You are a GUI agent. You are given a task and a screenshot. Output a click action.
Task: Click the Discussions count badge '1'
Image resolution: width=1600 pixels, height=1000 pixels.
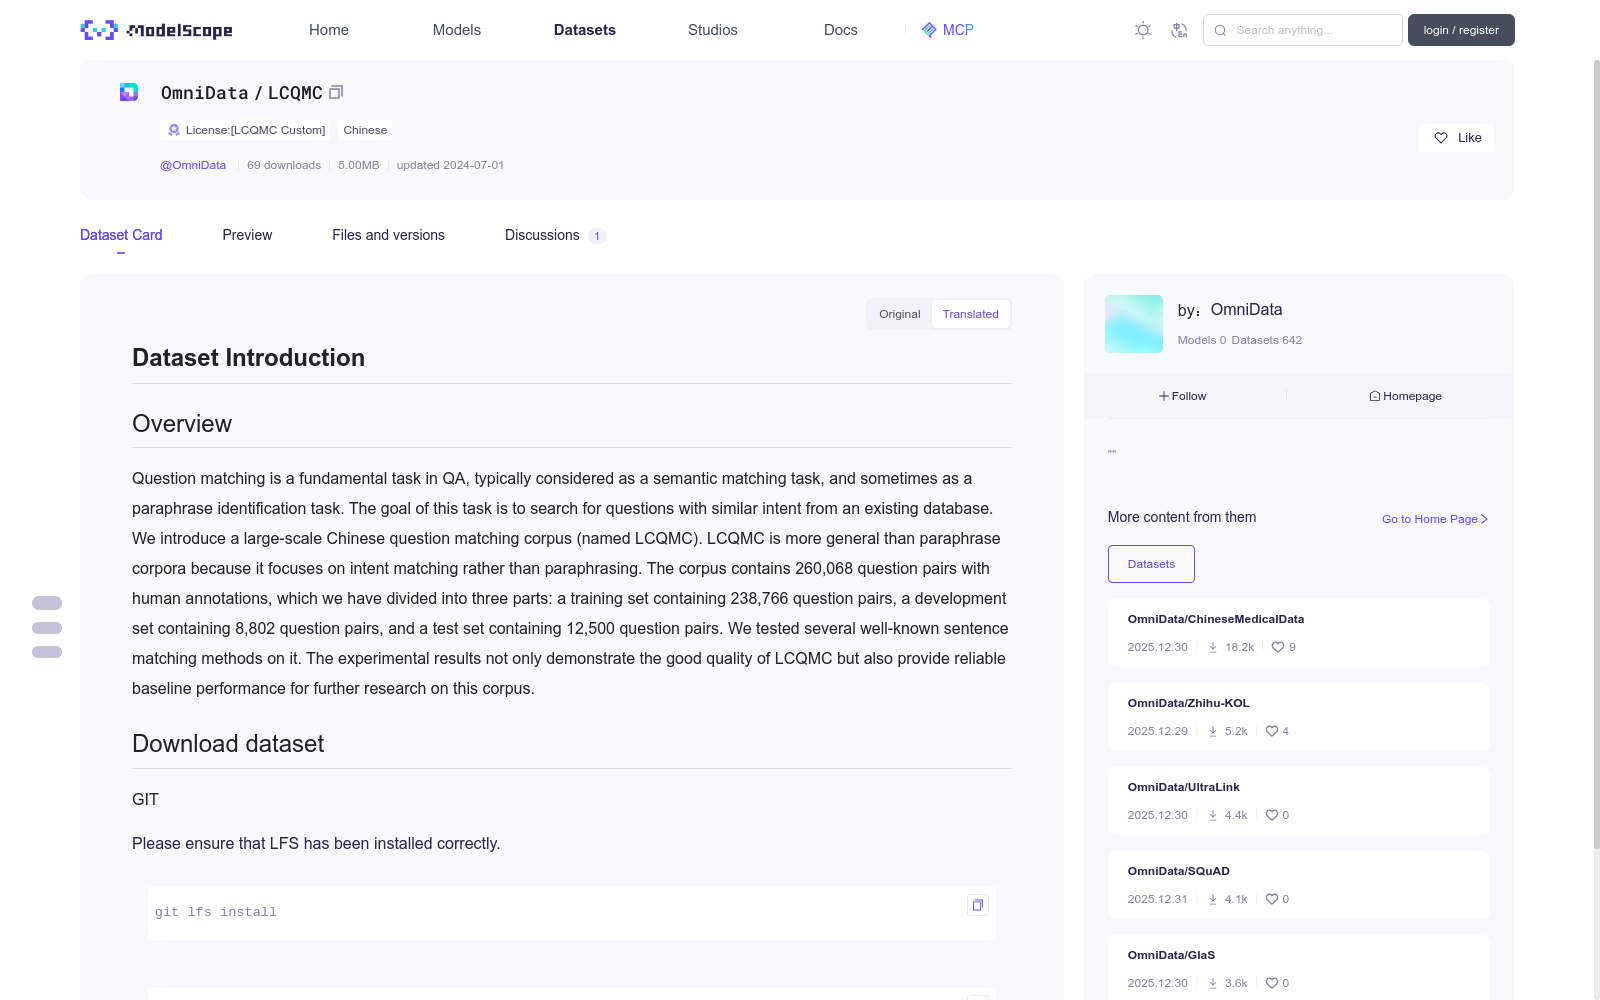[597, 236]
